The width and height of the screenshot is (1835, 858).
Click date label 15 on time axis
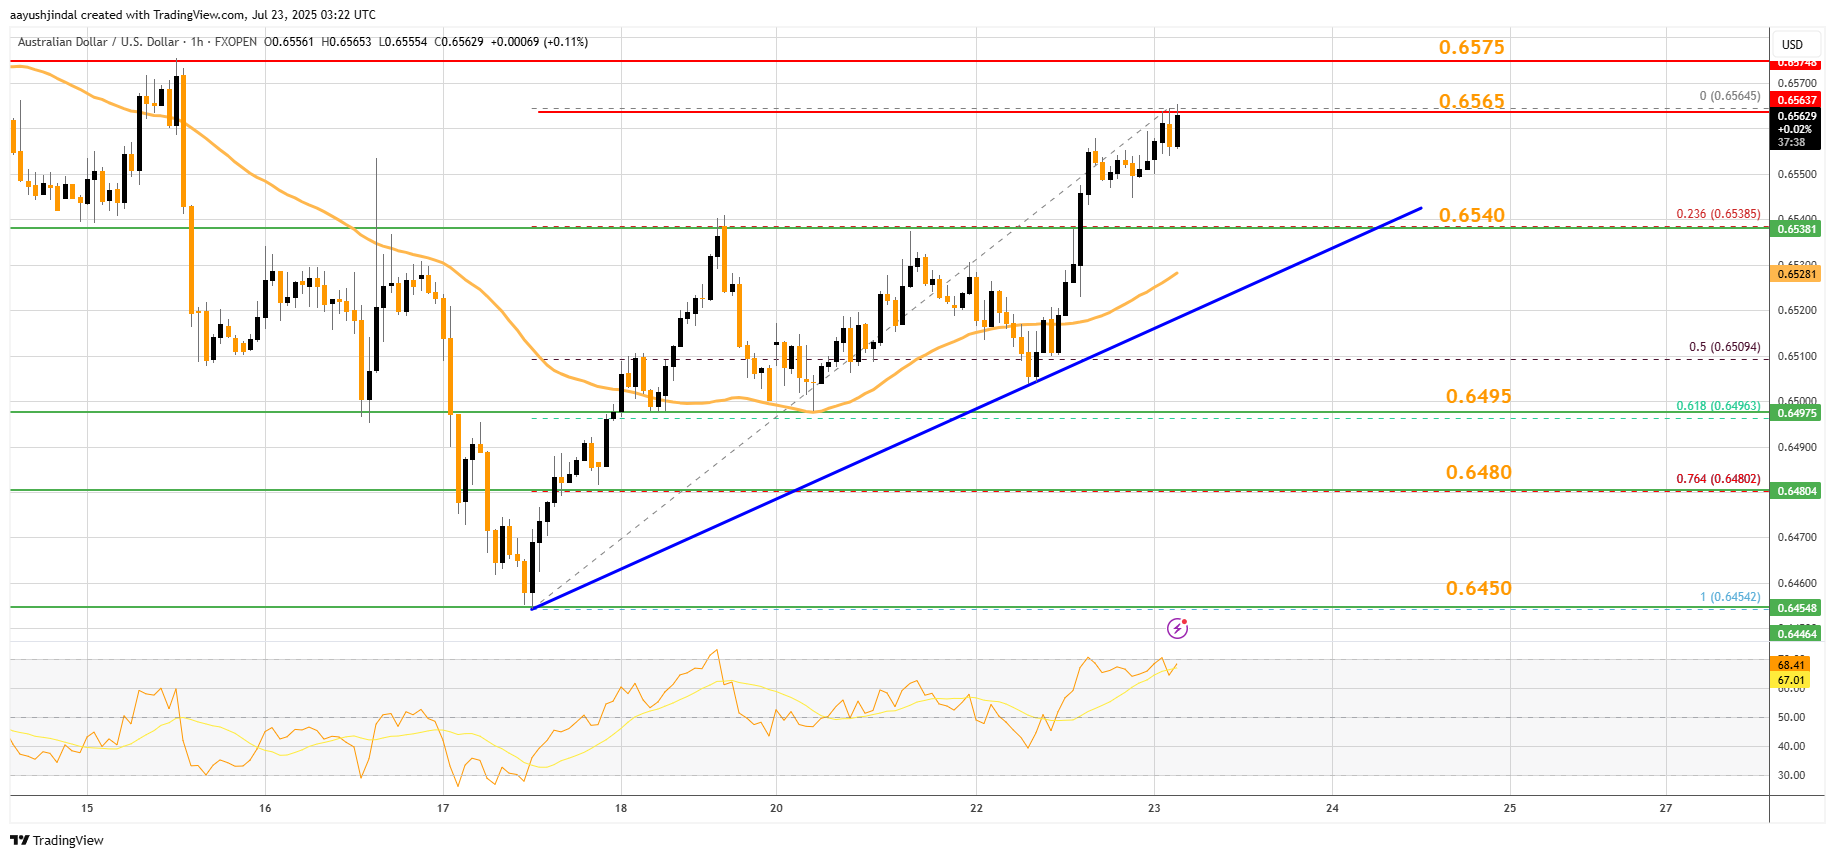87,808
